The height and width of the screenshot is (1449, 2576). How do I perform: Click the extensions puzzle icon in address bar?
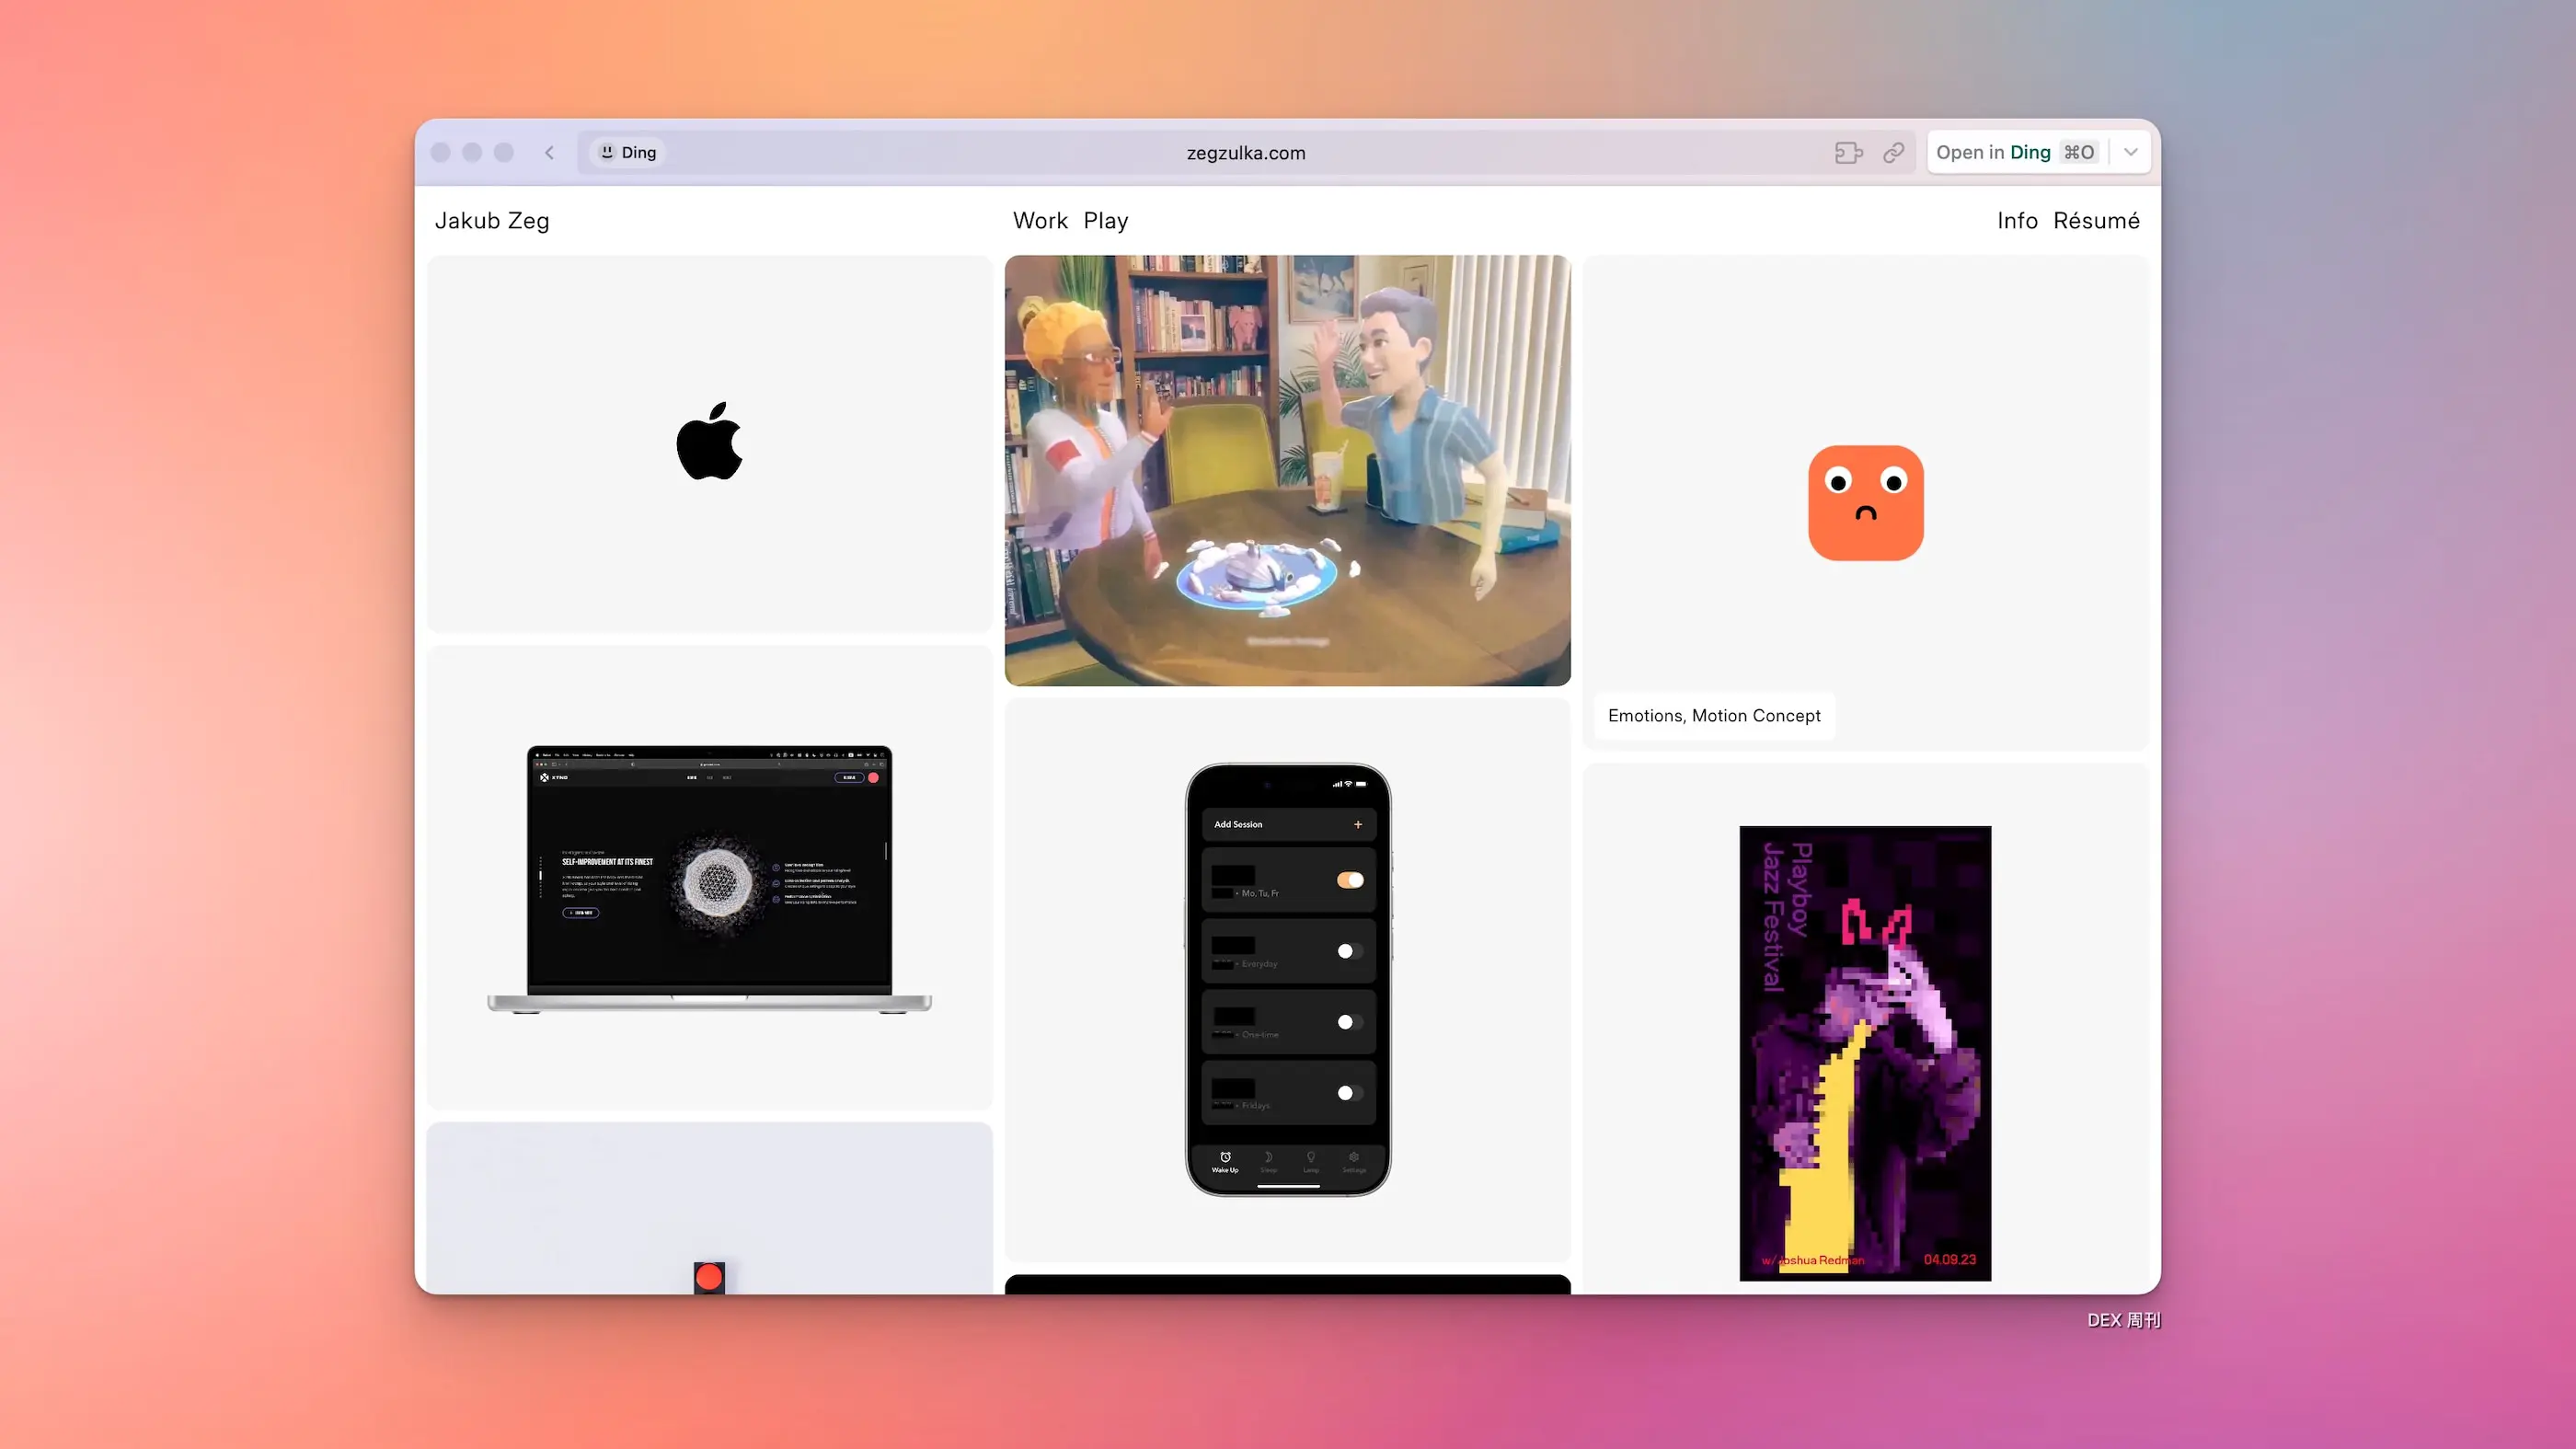coord(1848,152)
